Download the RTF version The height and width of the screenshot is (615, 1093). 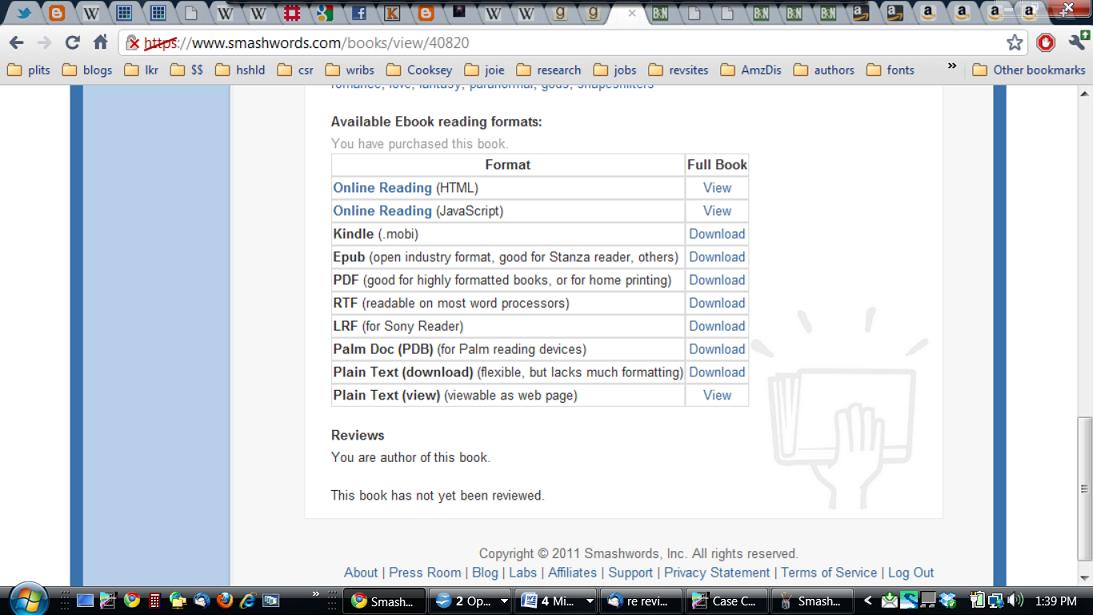[x=717, y=303]
